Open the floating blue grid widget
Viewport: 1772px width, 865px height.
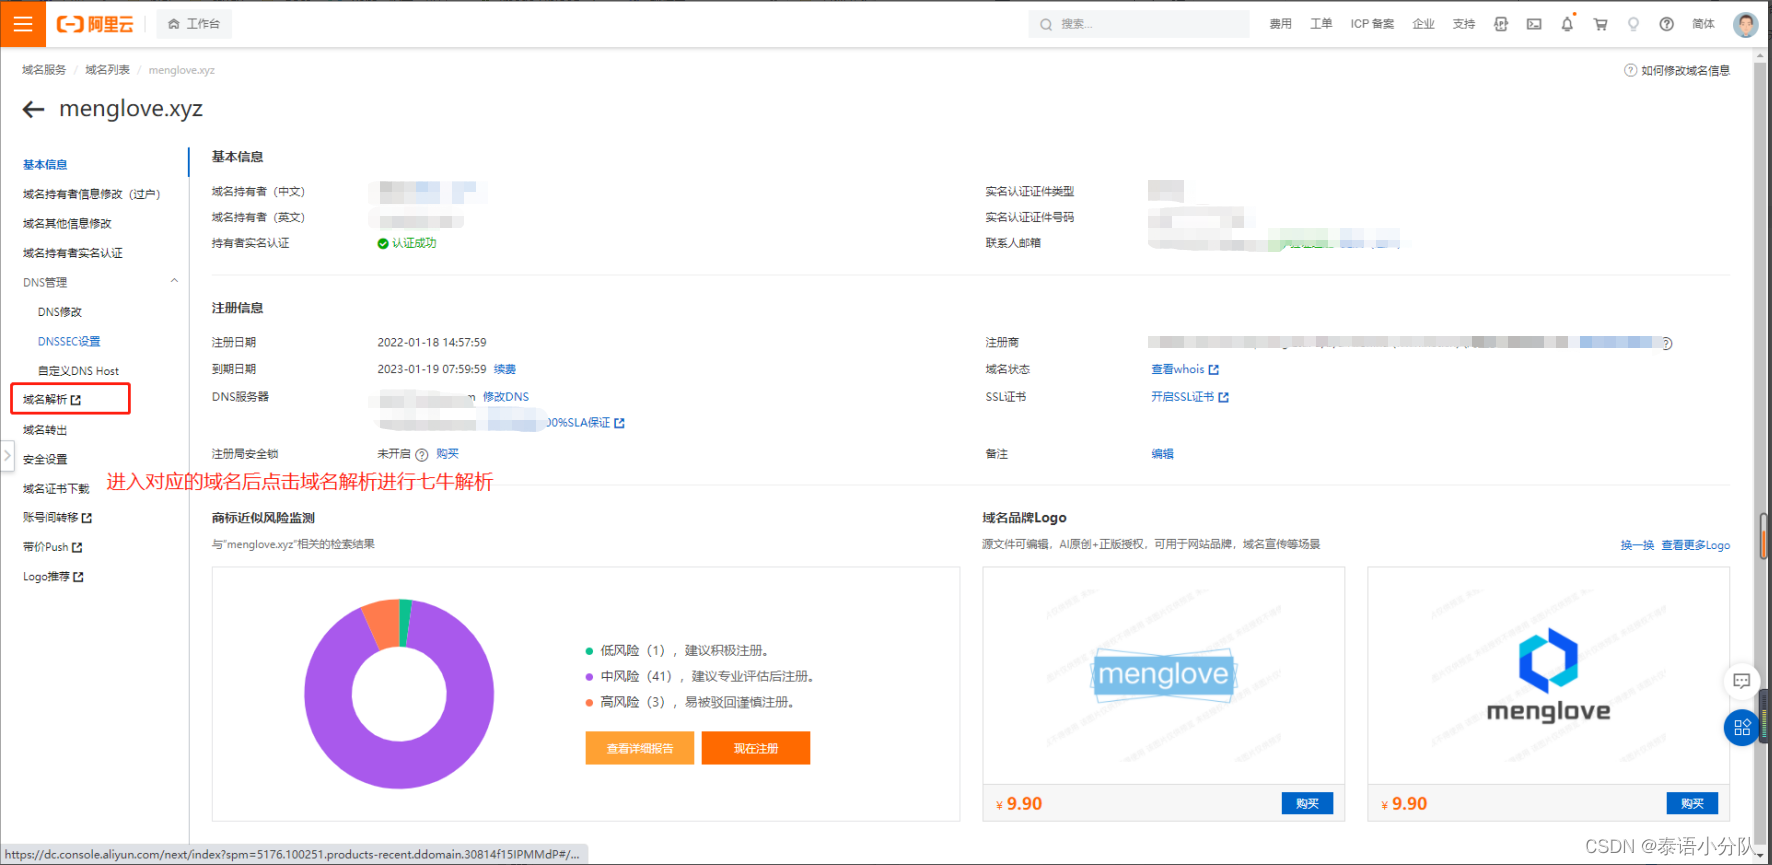pos(1741,727)
